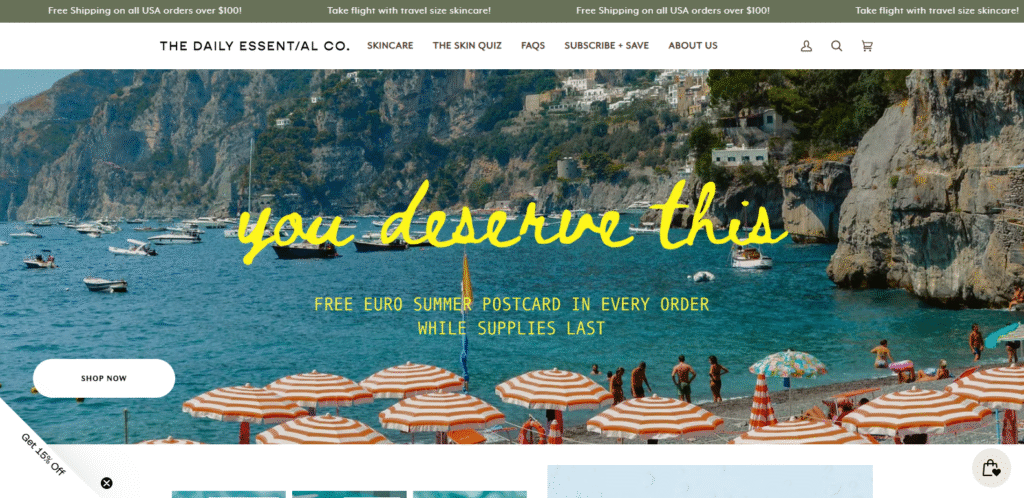This screenshot has height=498, width=1024.
Task: Open the light blue image tile below hero
Action: [710, 482]
